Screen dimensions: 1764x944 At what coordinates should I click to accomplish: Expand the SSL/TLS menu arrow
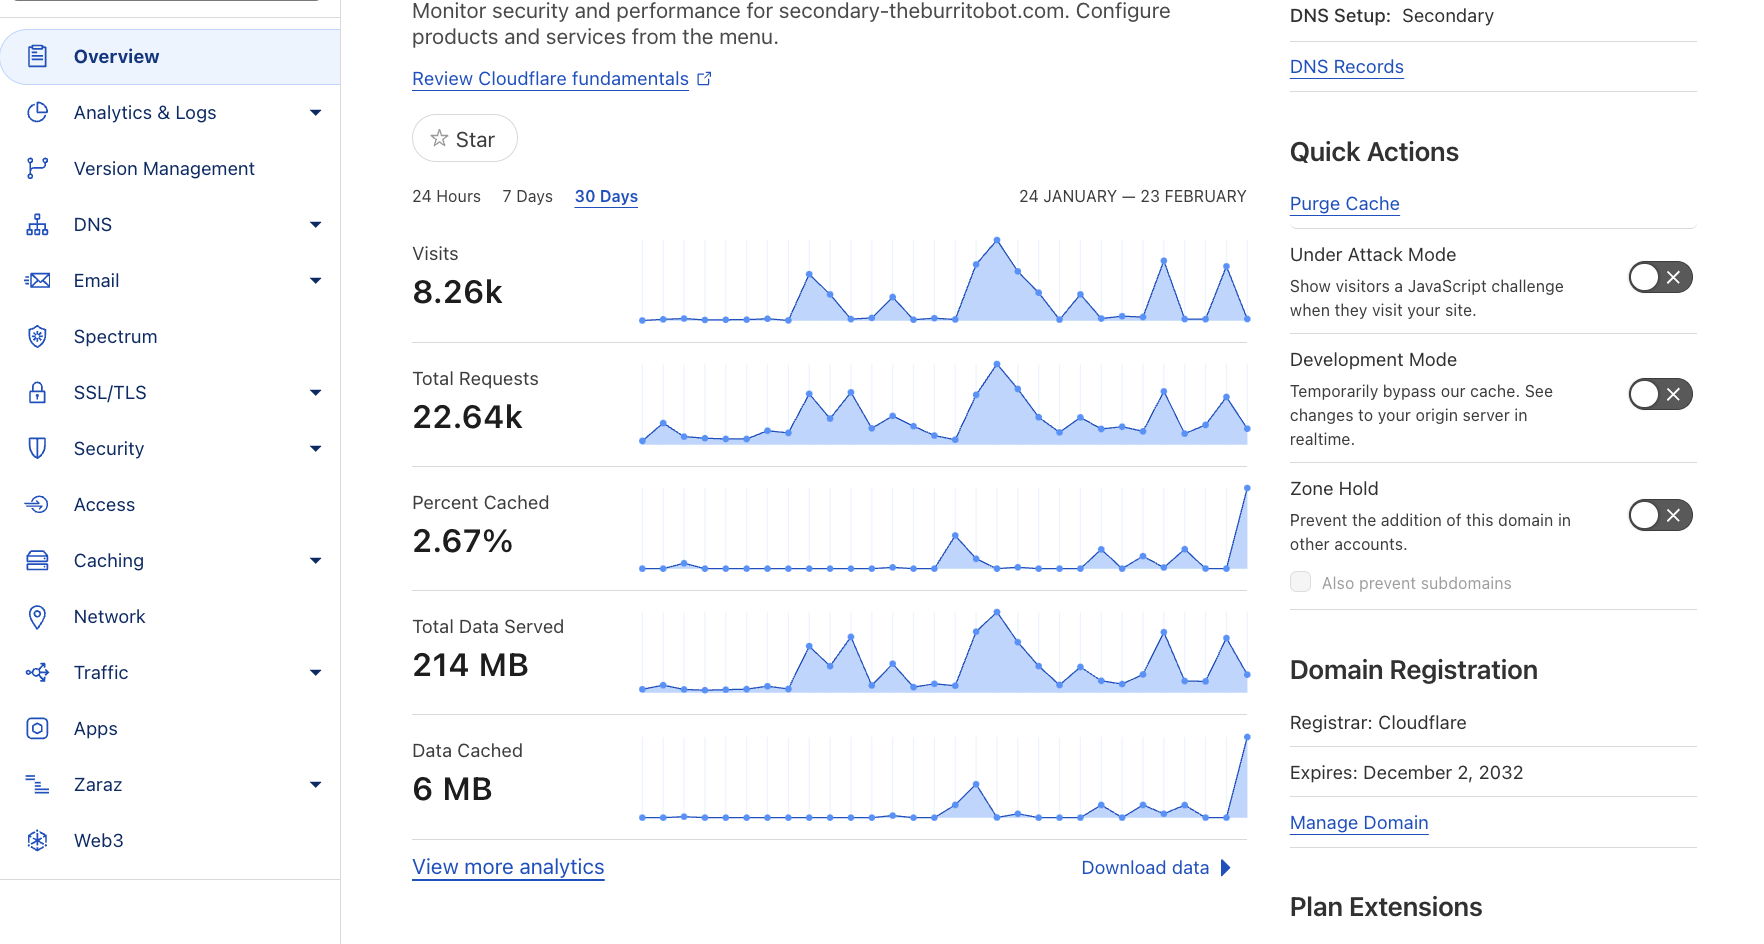(x=315, y=393)
